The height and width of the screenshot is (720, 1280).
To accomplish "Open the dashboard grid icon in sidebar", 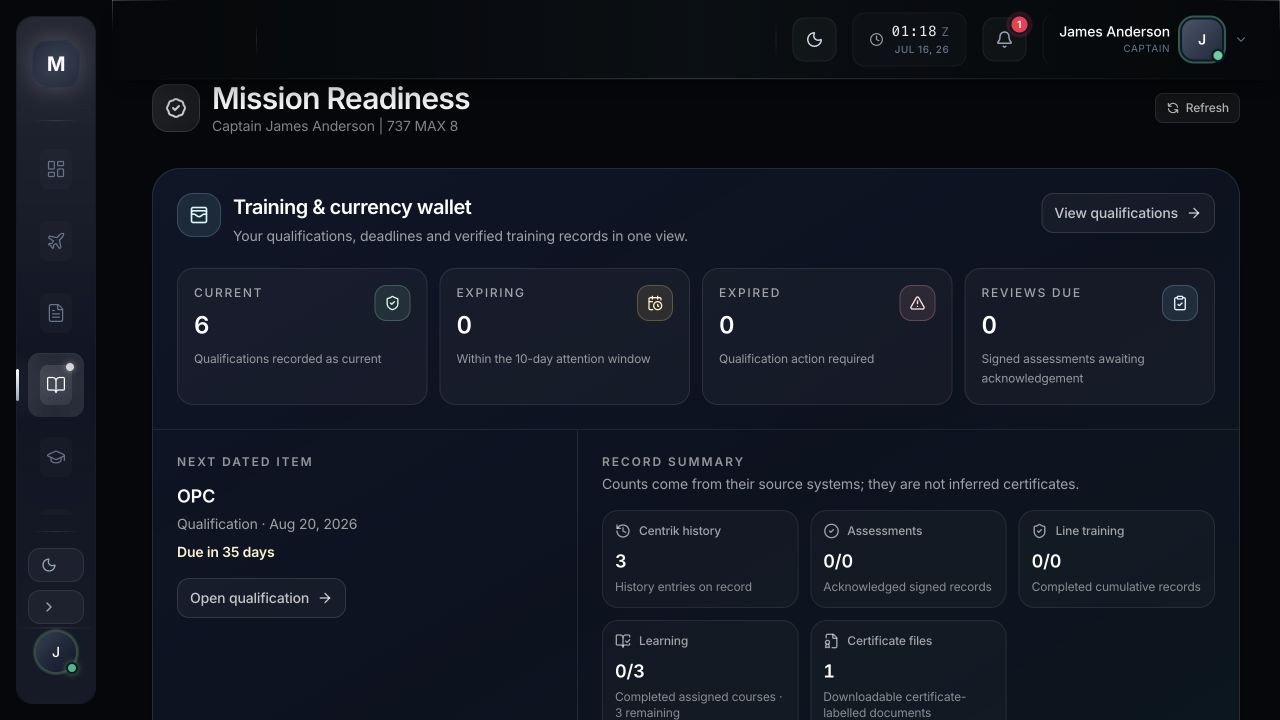I will (56, 169).
